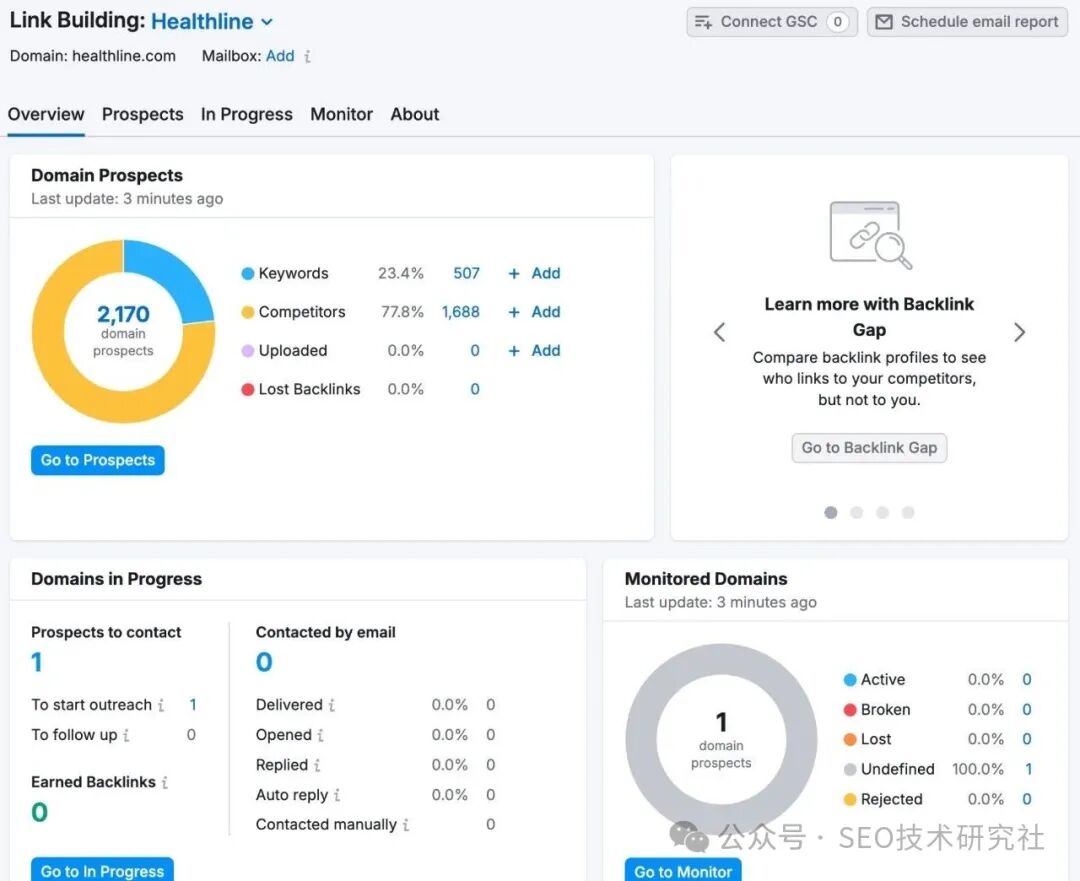Click the Lost status orange dot
Screen dimensions: 1080x881
click(850, 739)
